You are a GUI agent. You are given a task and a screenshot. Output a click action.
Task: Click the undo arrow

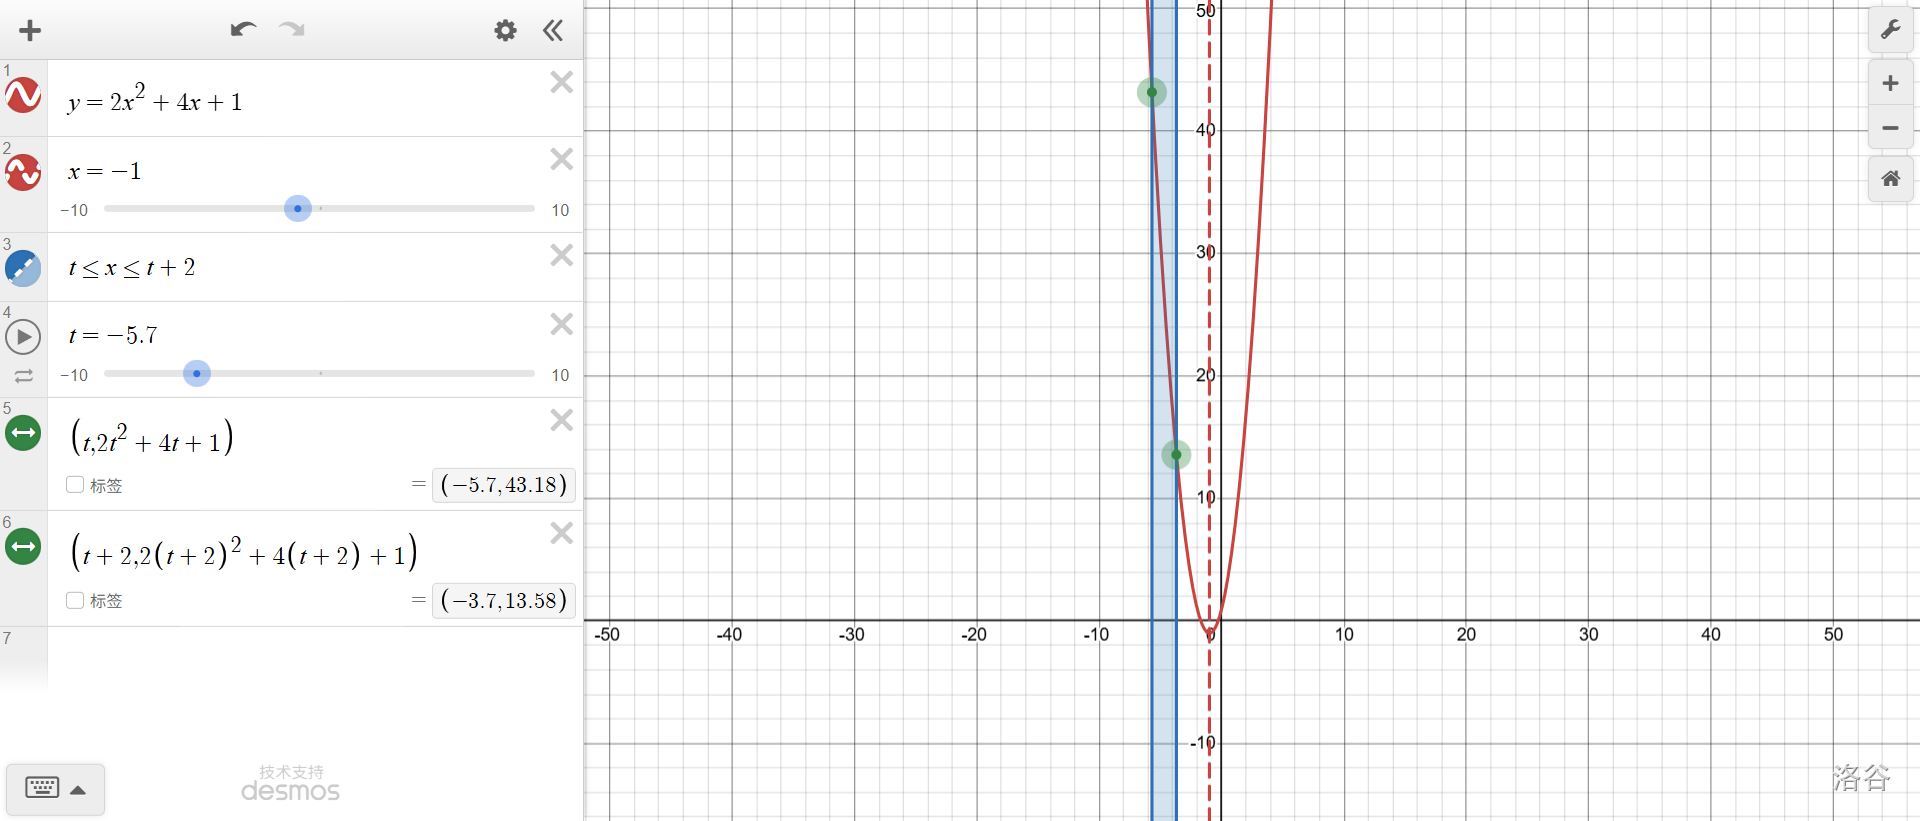[243, 30]
